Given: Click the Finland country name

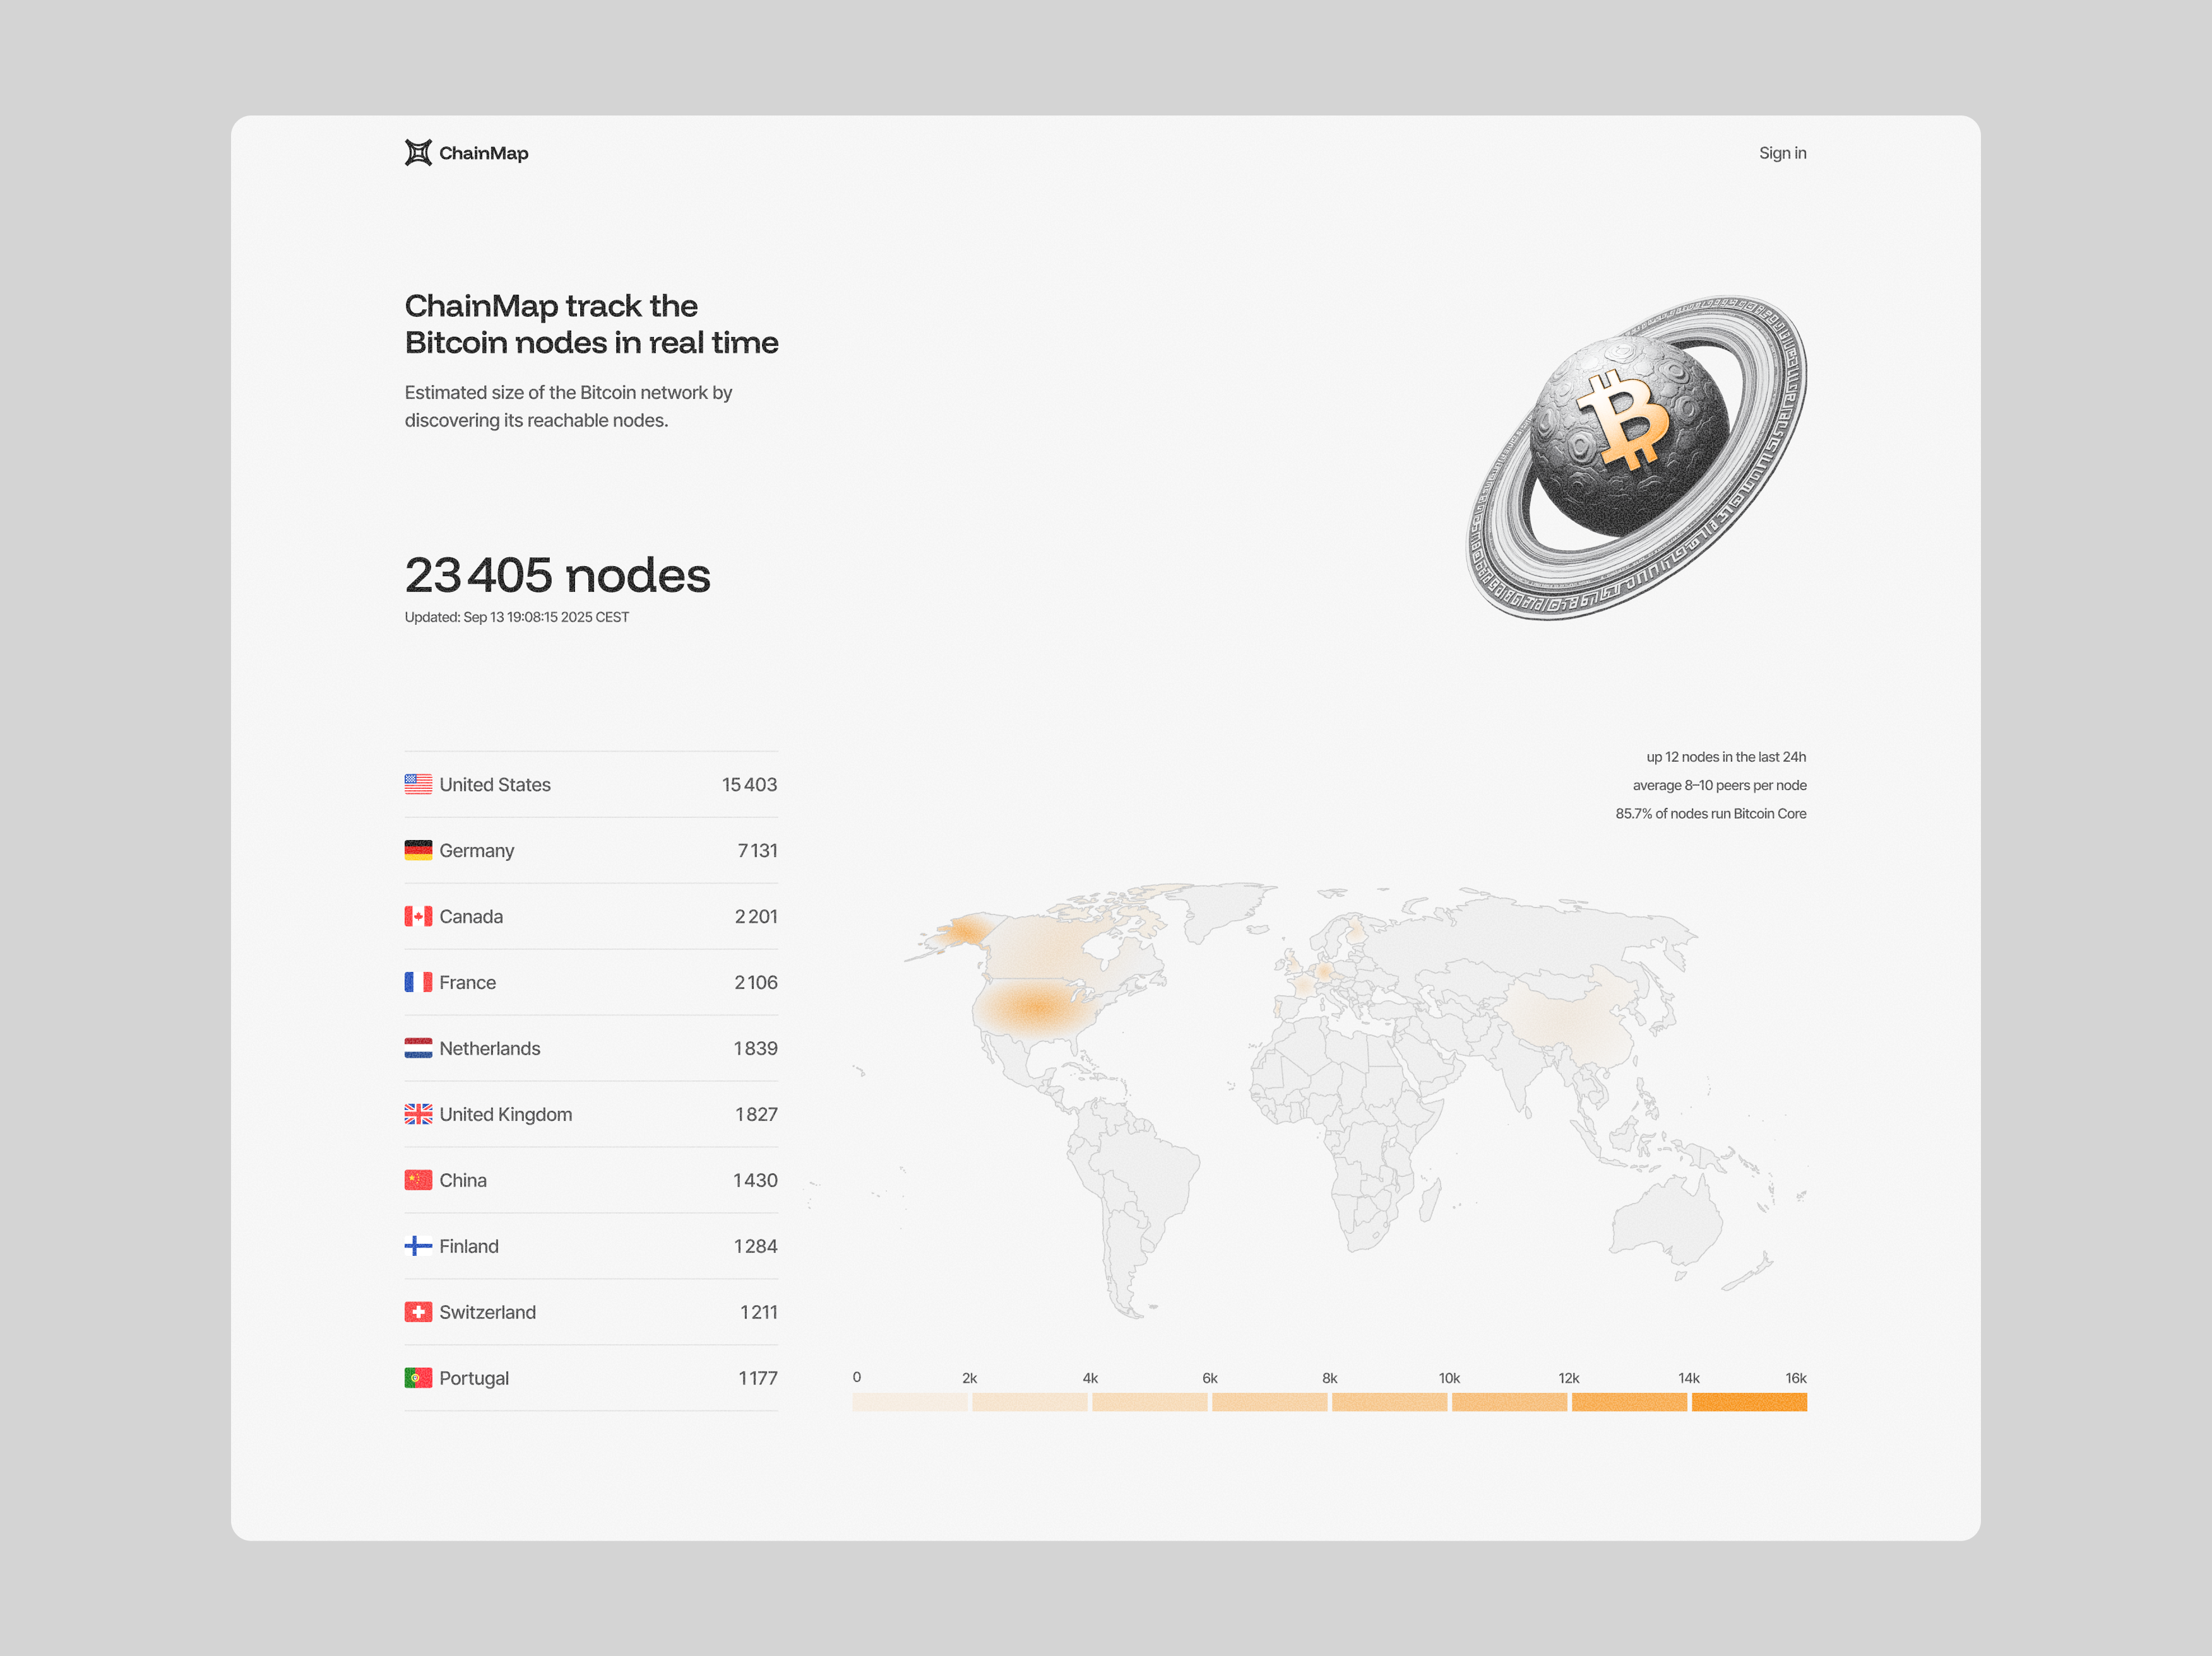Looking at the screenshot, I should pyautogui.click(x=469, y=1247).
